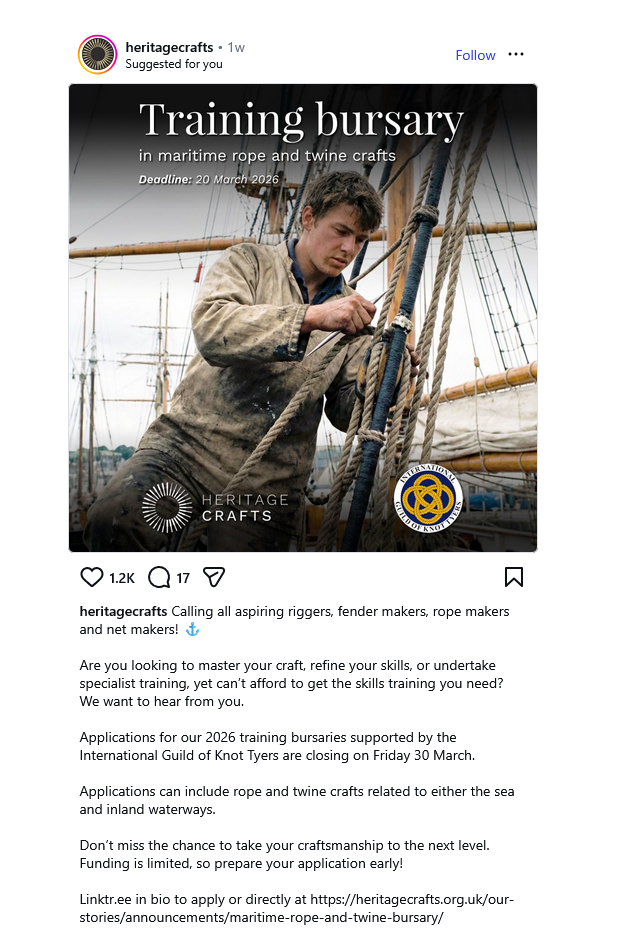
Task: Open the heritagecrafts.org.uk bursary URL
Action: 296,908
